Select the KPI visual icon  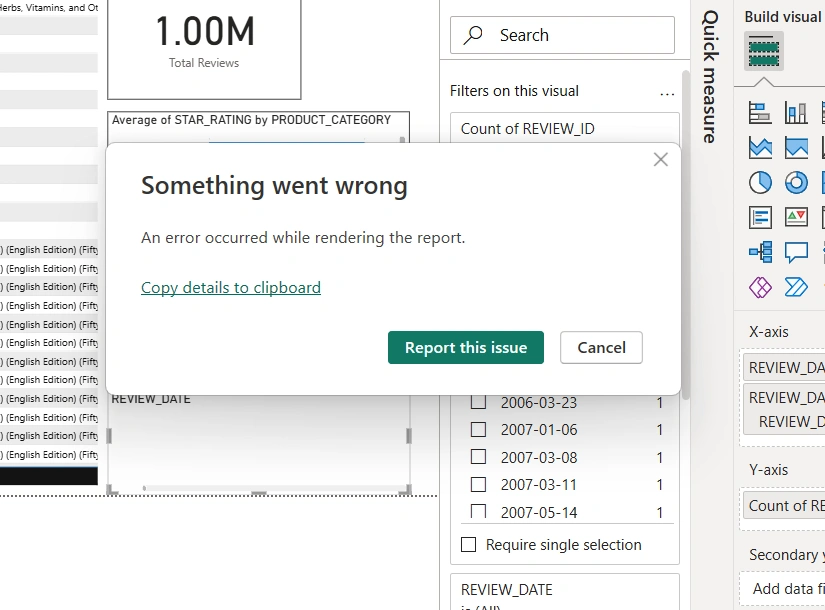point(796,217)
